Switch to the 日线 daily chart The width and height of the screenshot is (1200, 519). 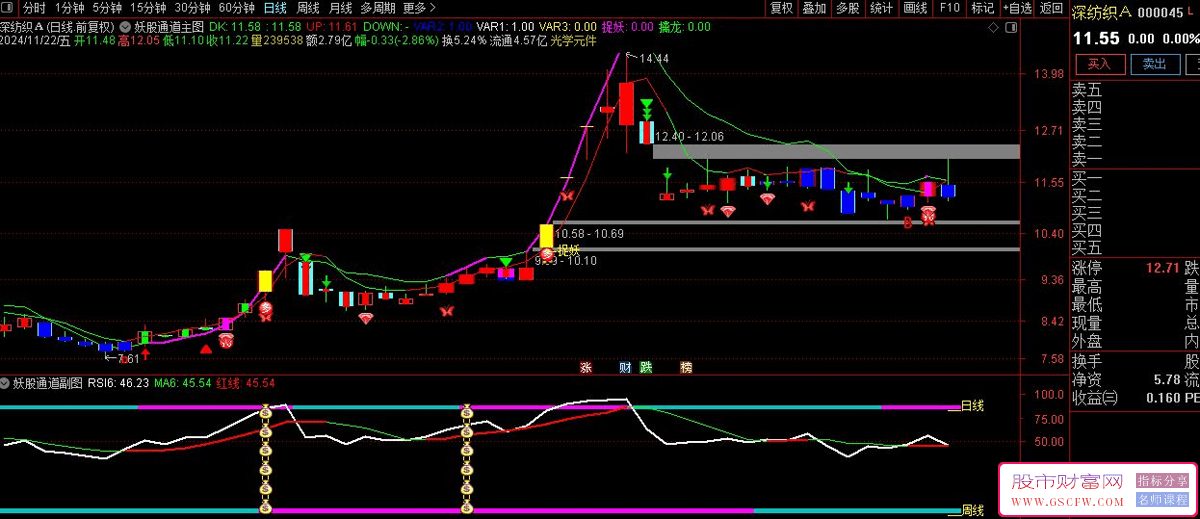(274, 8)
